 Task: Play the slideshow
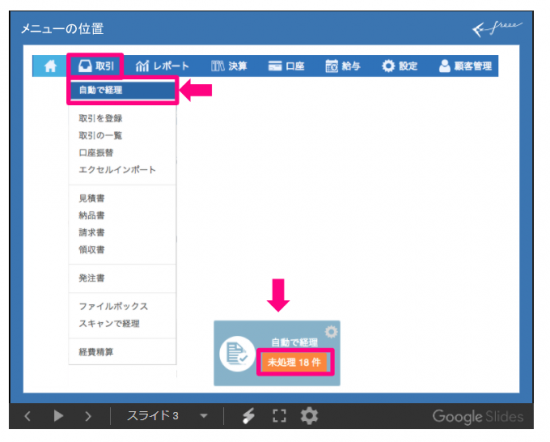[58, 416]
